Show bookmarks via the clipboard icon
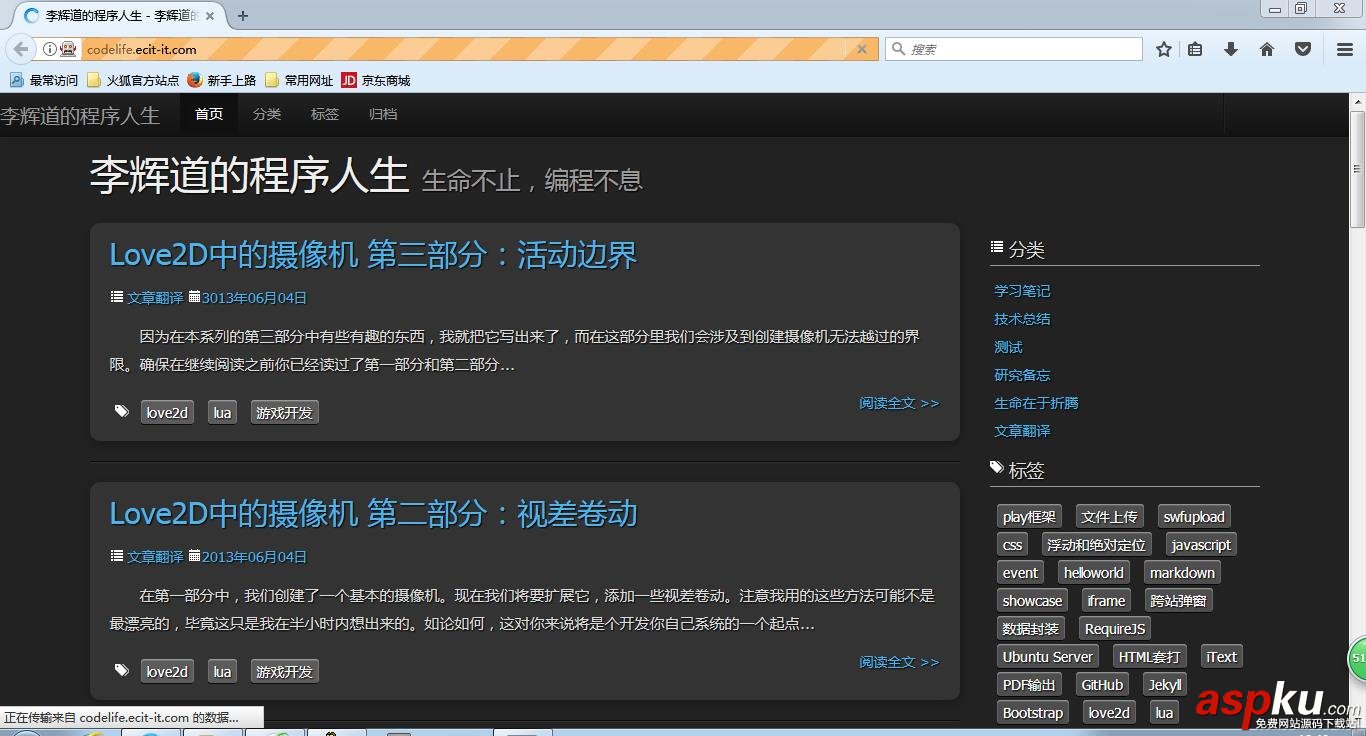Screen dimensions: 1366x736 pyautogui.click(x=1195, y=48)
